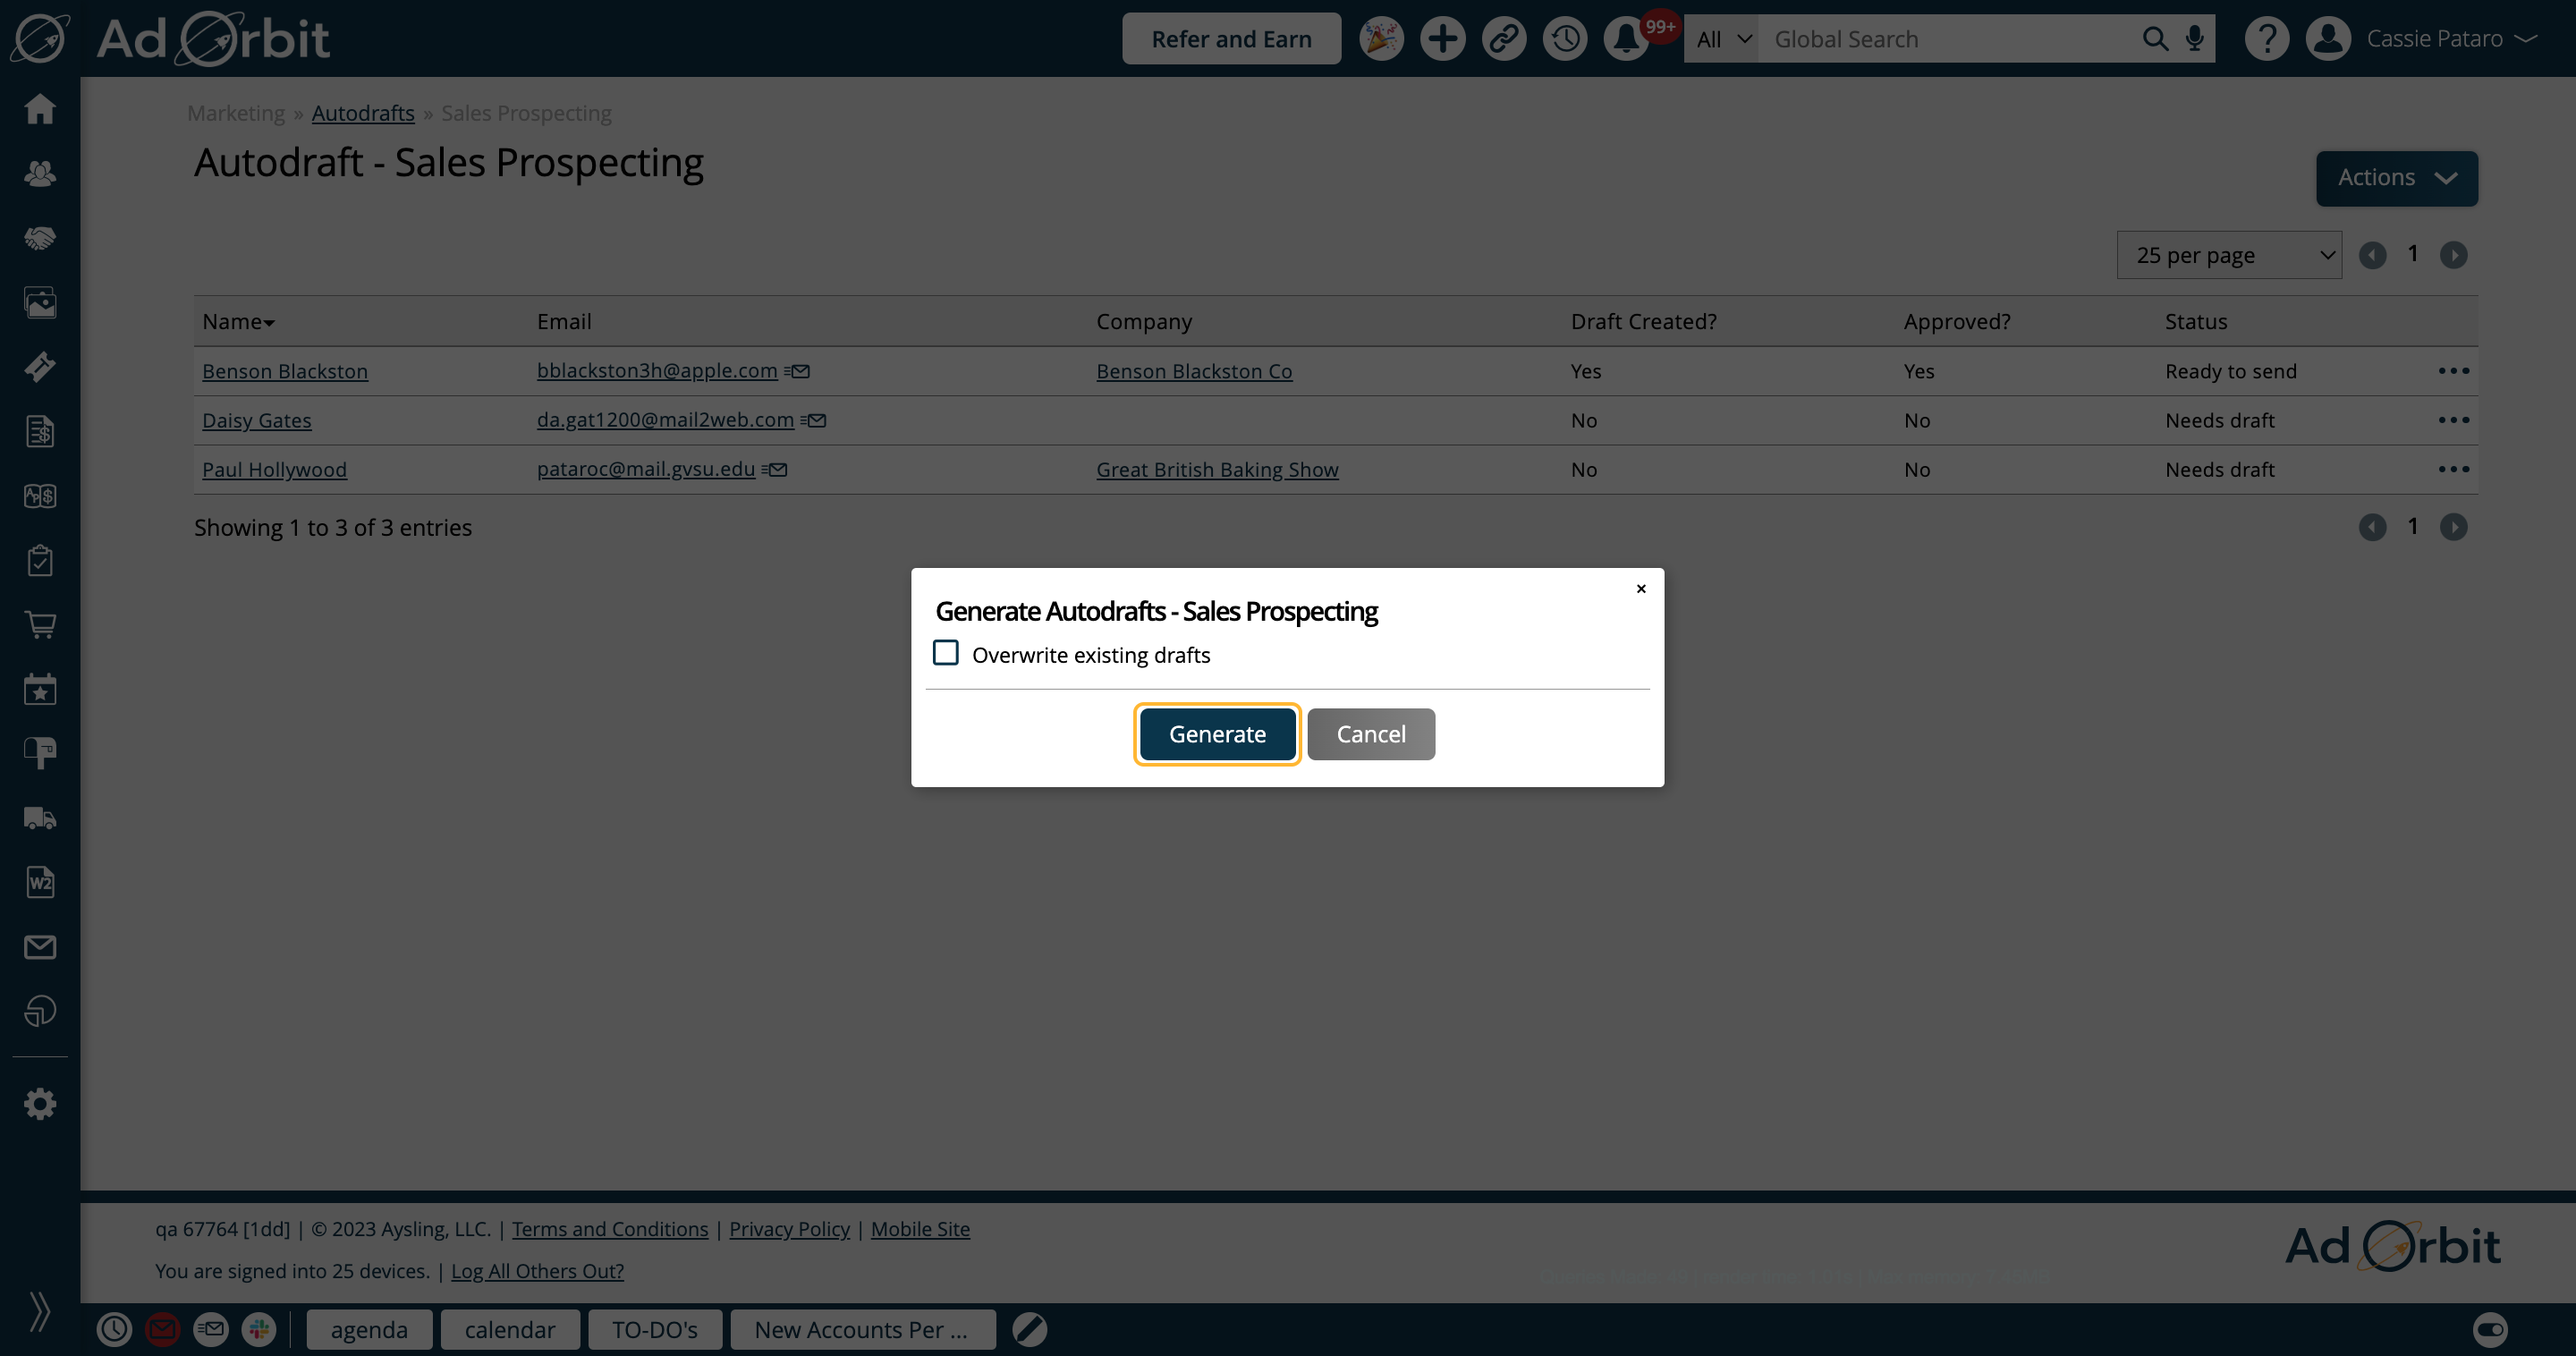
Task: Open the All search filter dropdown
Action: [x=1721, y=39]
